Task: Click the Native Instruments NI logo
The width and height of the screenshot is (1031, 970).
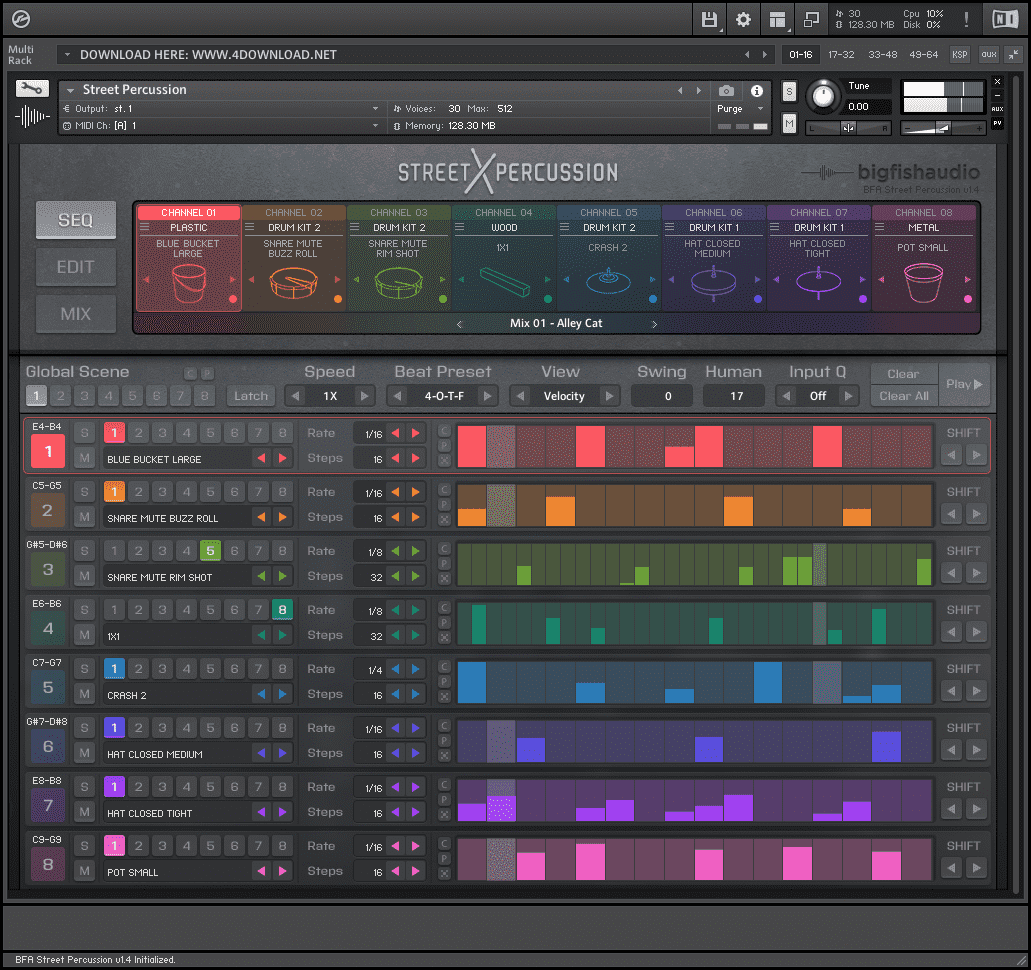Action: click(x=1005, y=20)
